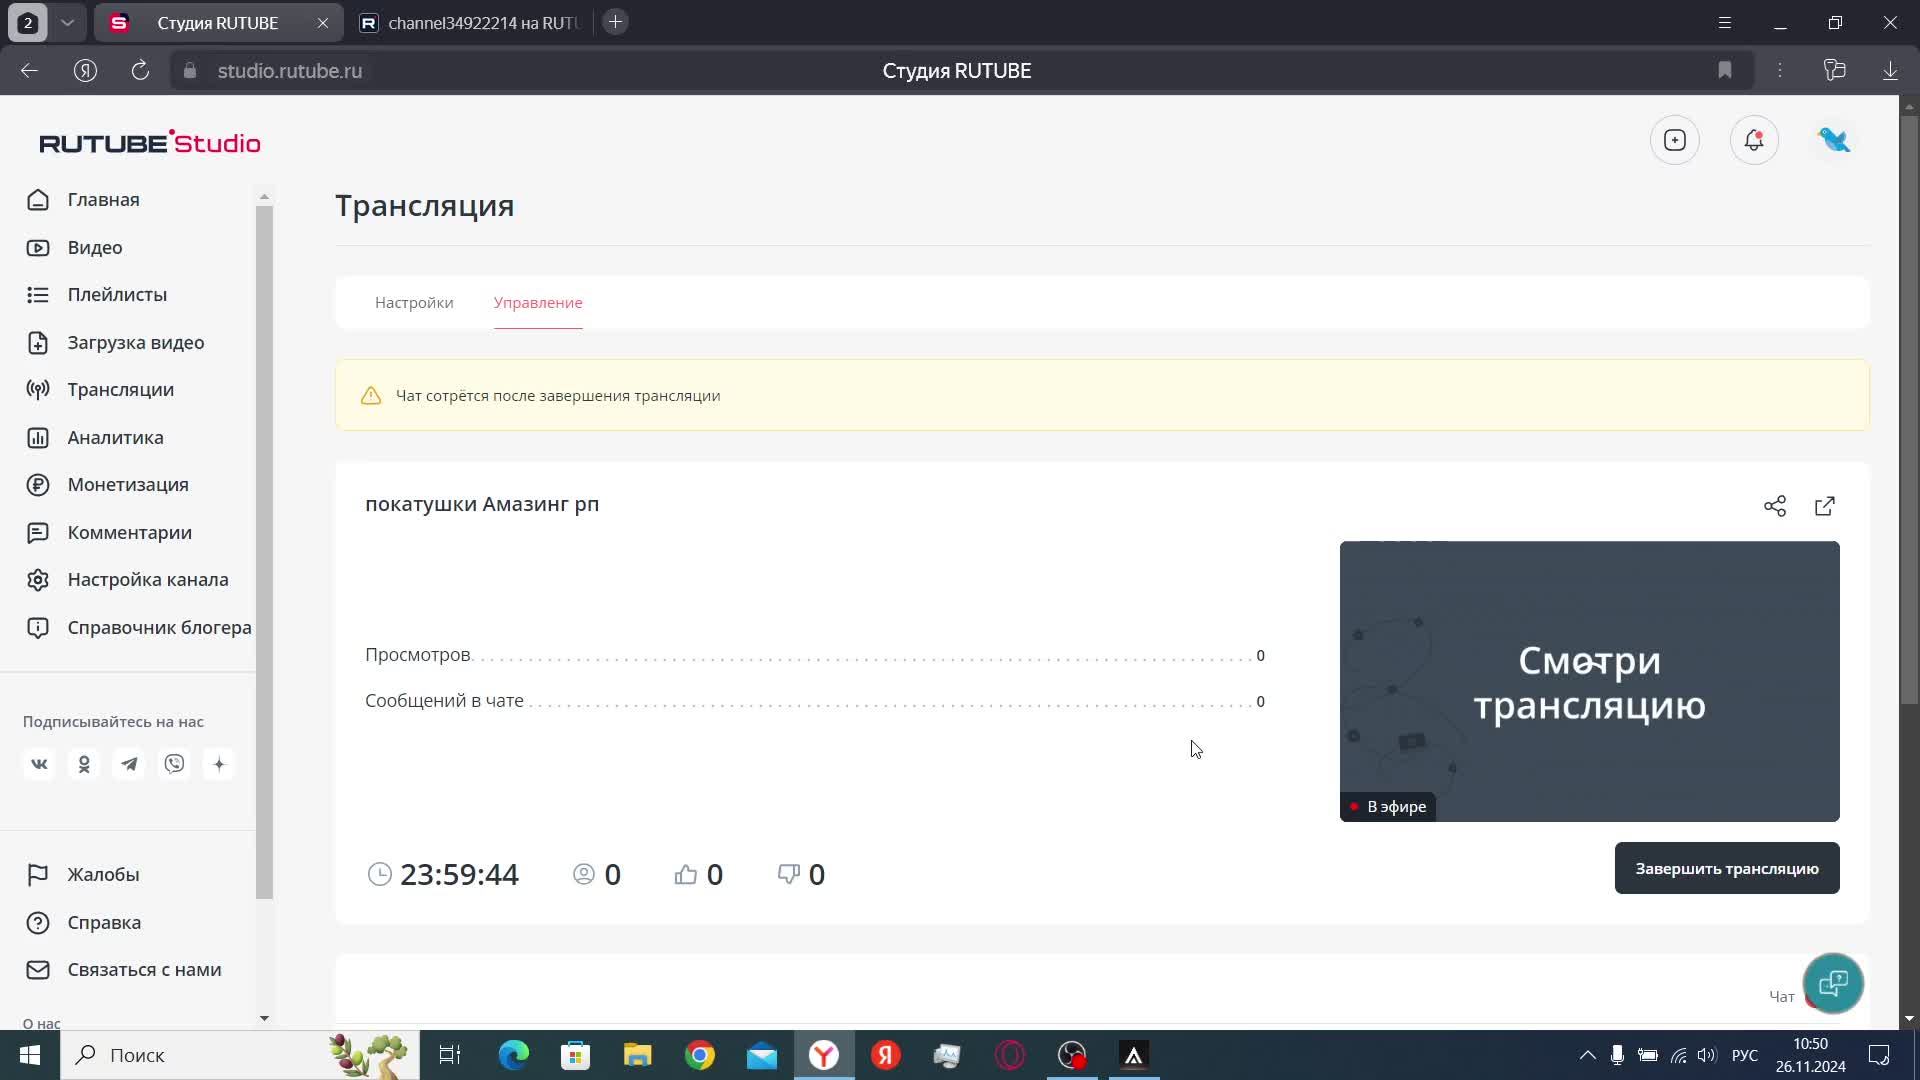
Task: Reload the page
Action: (x=140, y=70)
